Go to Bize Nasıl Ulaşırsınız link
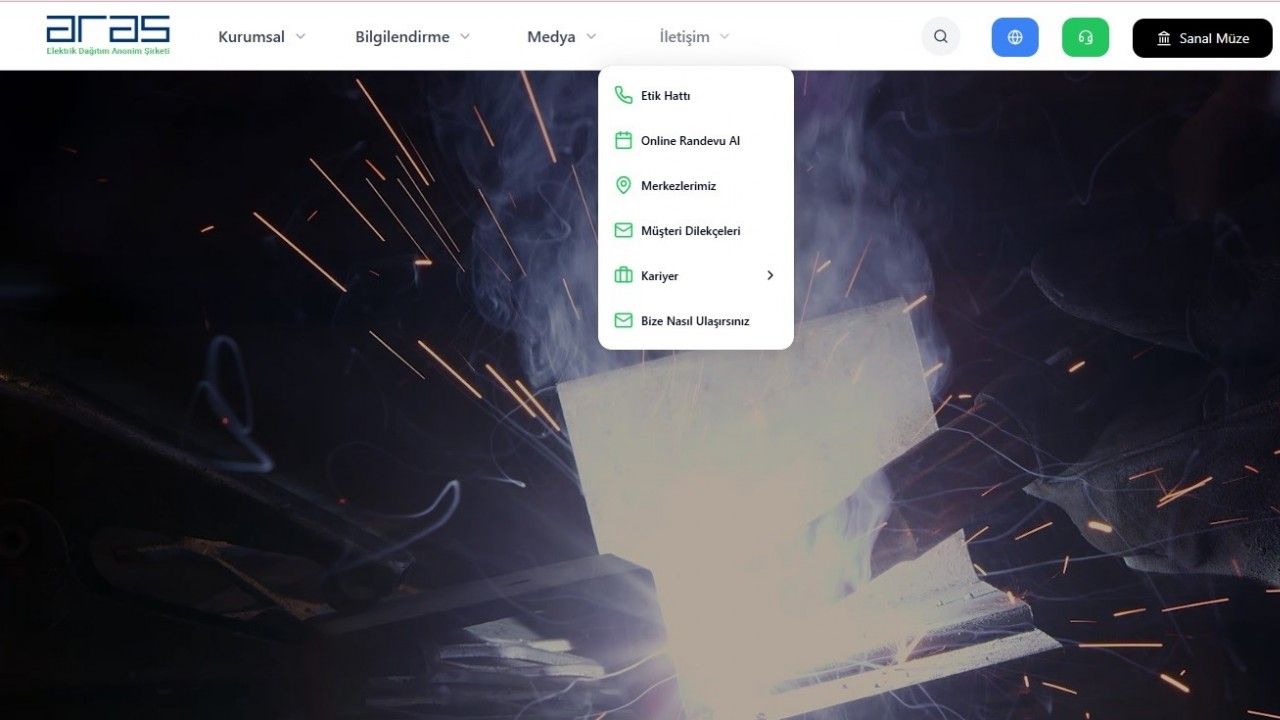This screenshot has height=720, width=1280. click(695, 321)
